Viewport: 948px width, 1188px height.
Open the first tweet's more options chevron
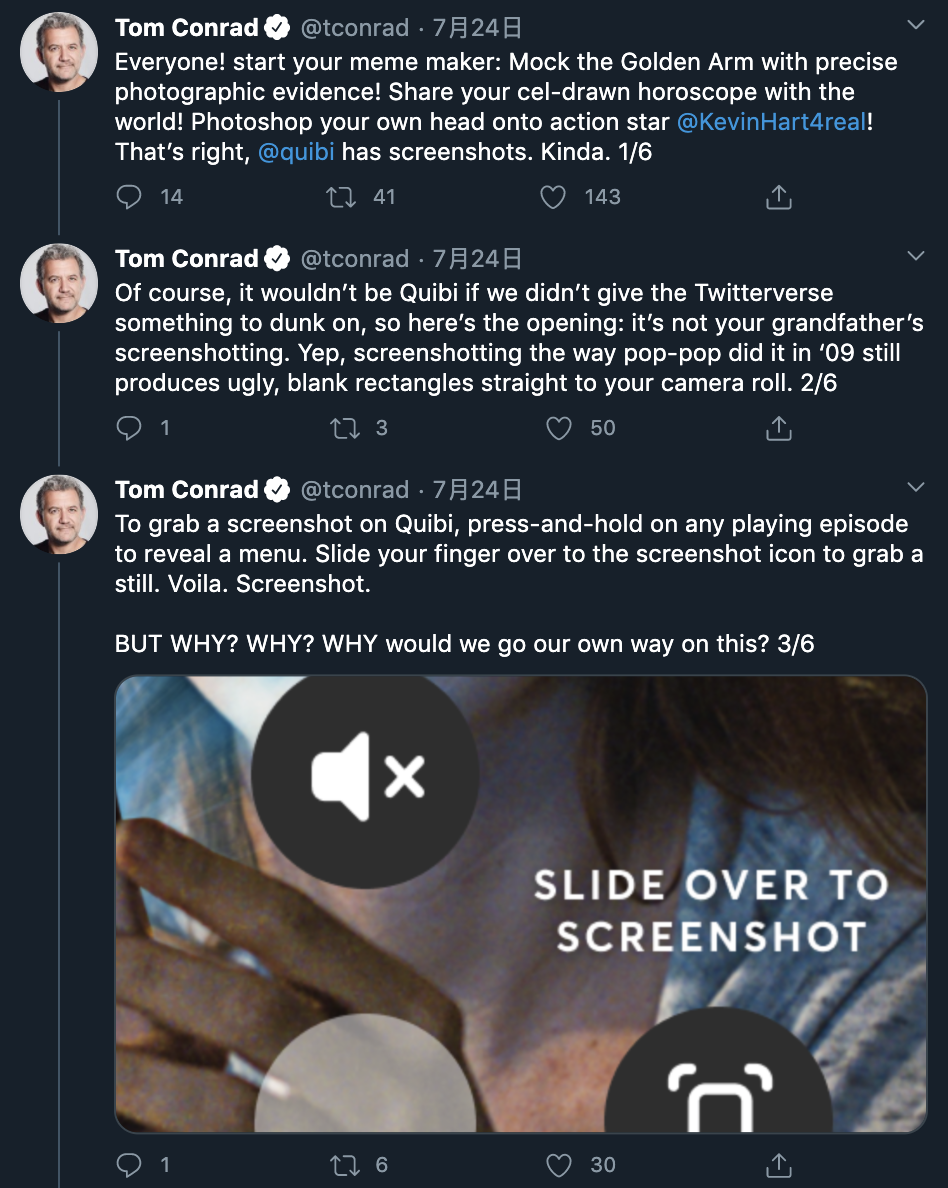click(x=915, y=25)
